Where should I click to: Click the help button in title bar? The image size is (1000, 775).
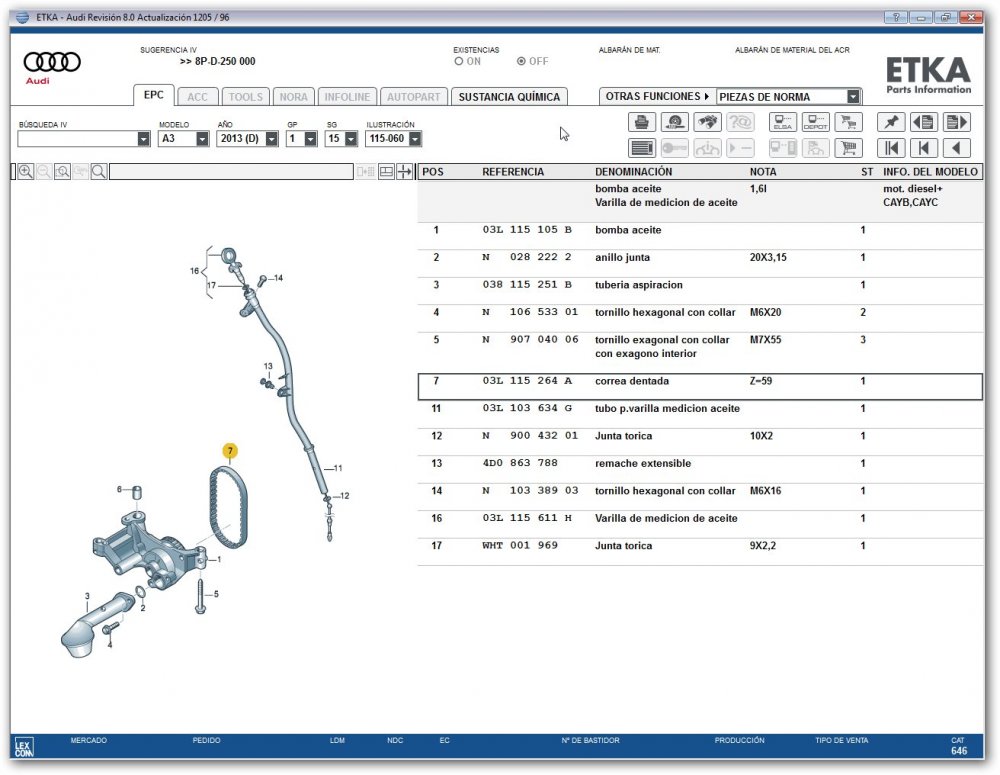pos(895,17)
